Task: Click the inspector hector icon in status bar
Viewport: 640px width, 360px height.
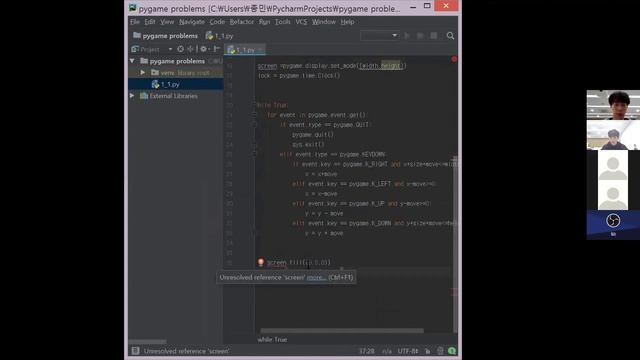Action: [440, 351]
